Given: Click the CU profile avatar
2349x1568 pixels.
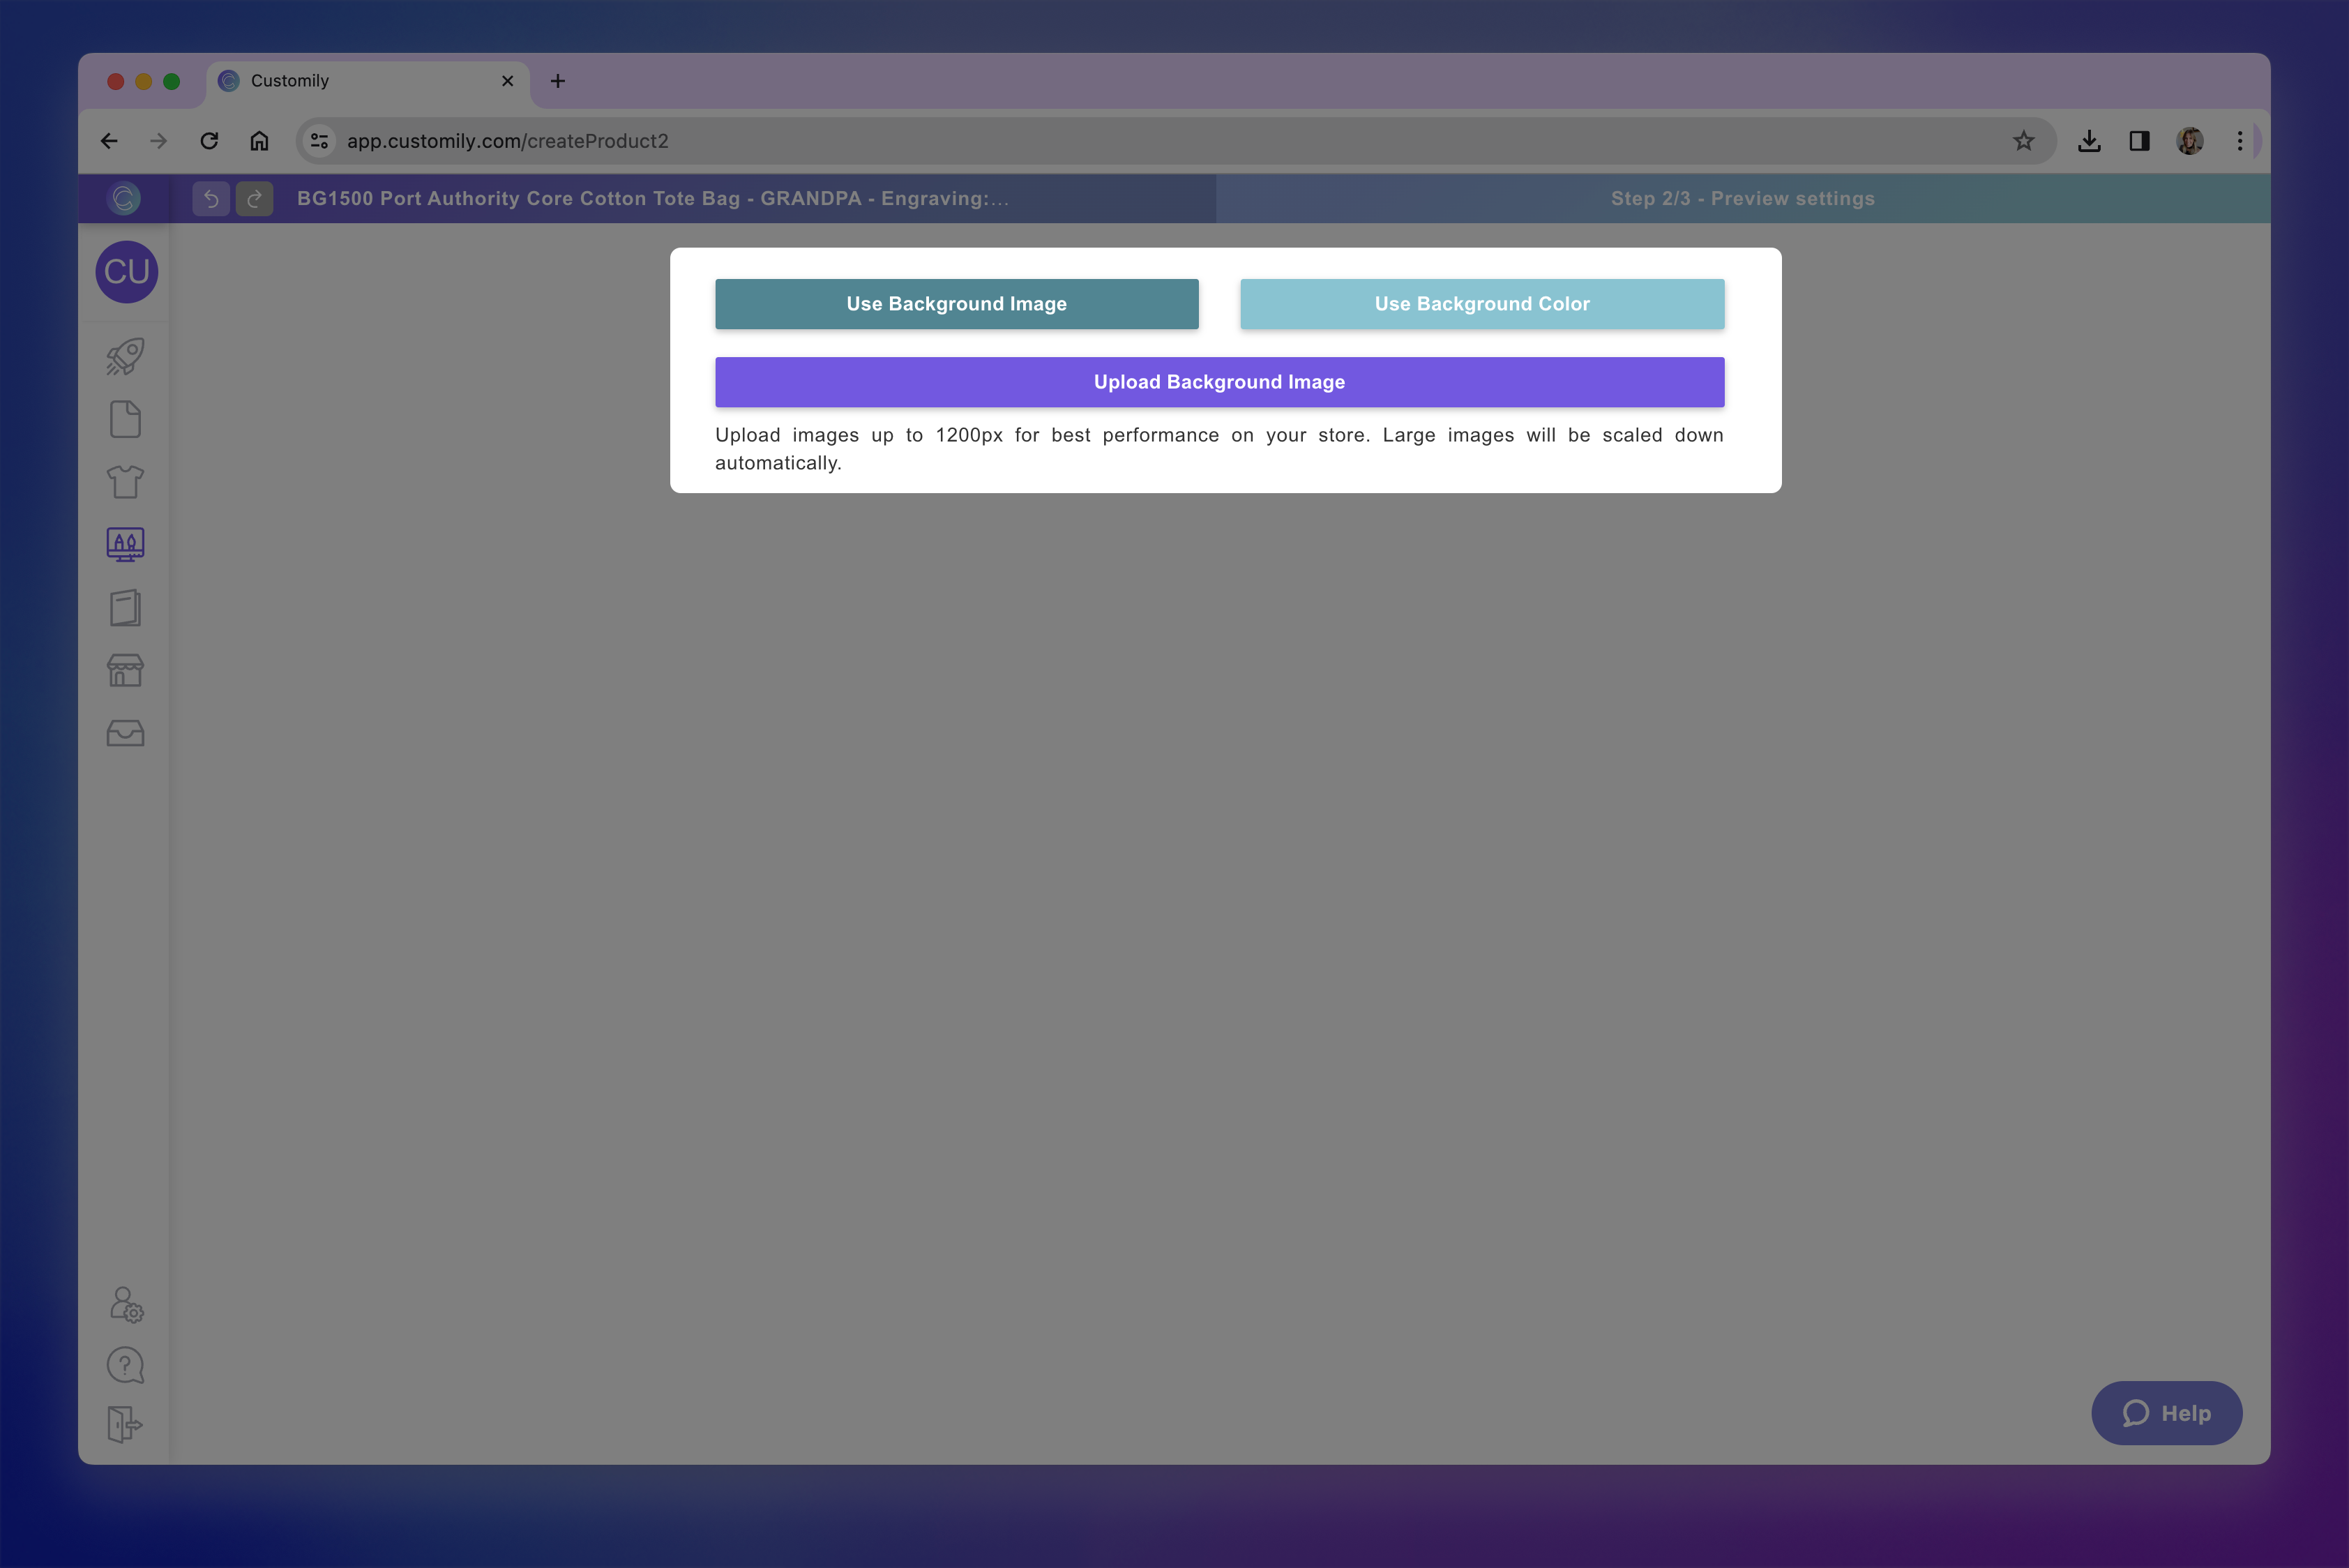Looking at the screenshot, I should point(126,272).
